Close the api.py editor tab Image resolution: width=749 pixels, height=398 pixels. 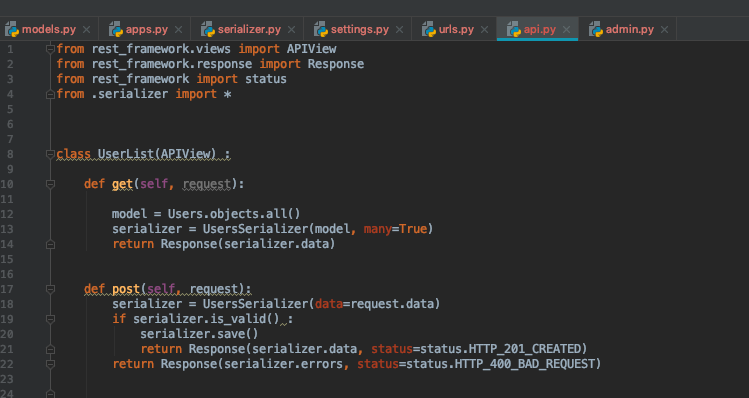(x=567, y=30)
